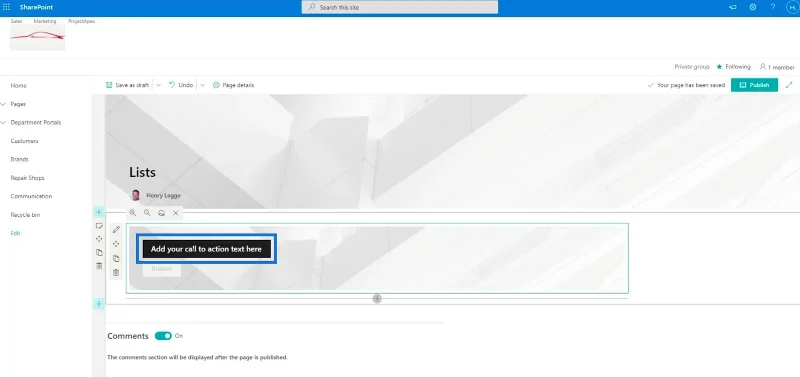Add a new section above the web part
The height and width of the screenshot is (377, 800).
pyautogui.click(x=99, y=212)
